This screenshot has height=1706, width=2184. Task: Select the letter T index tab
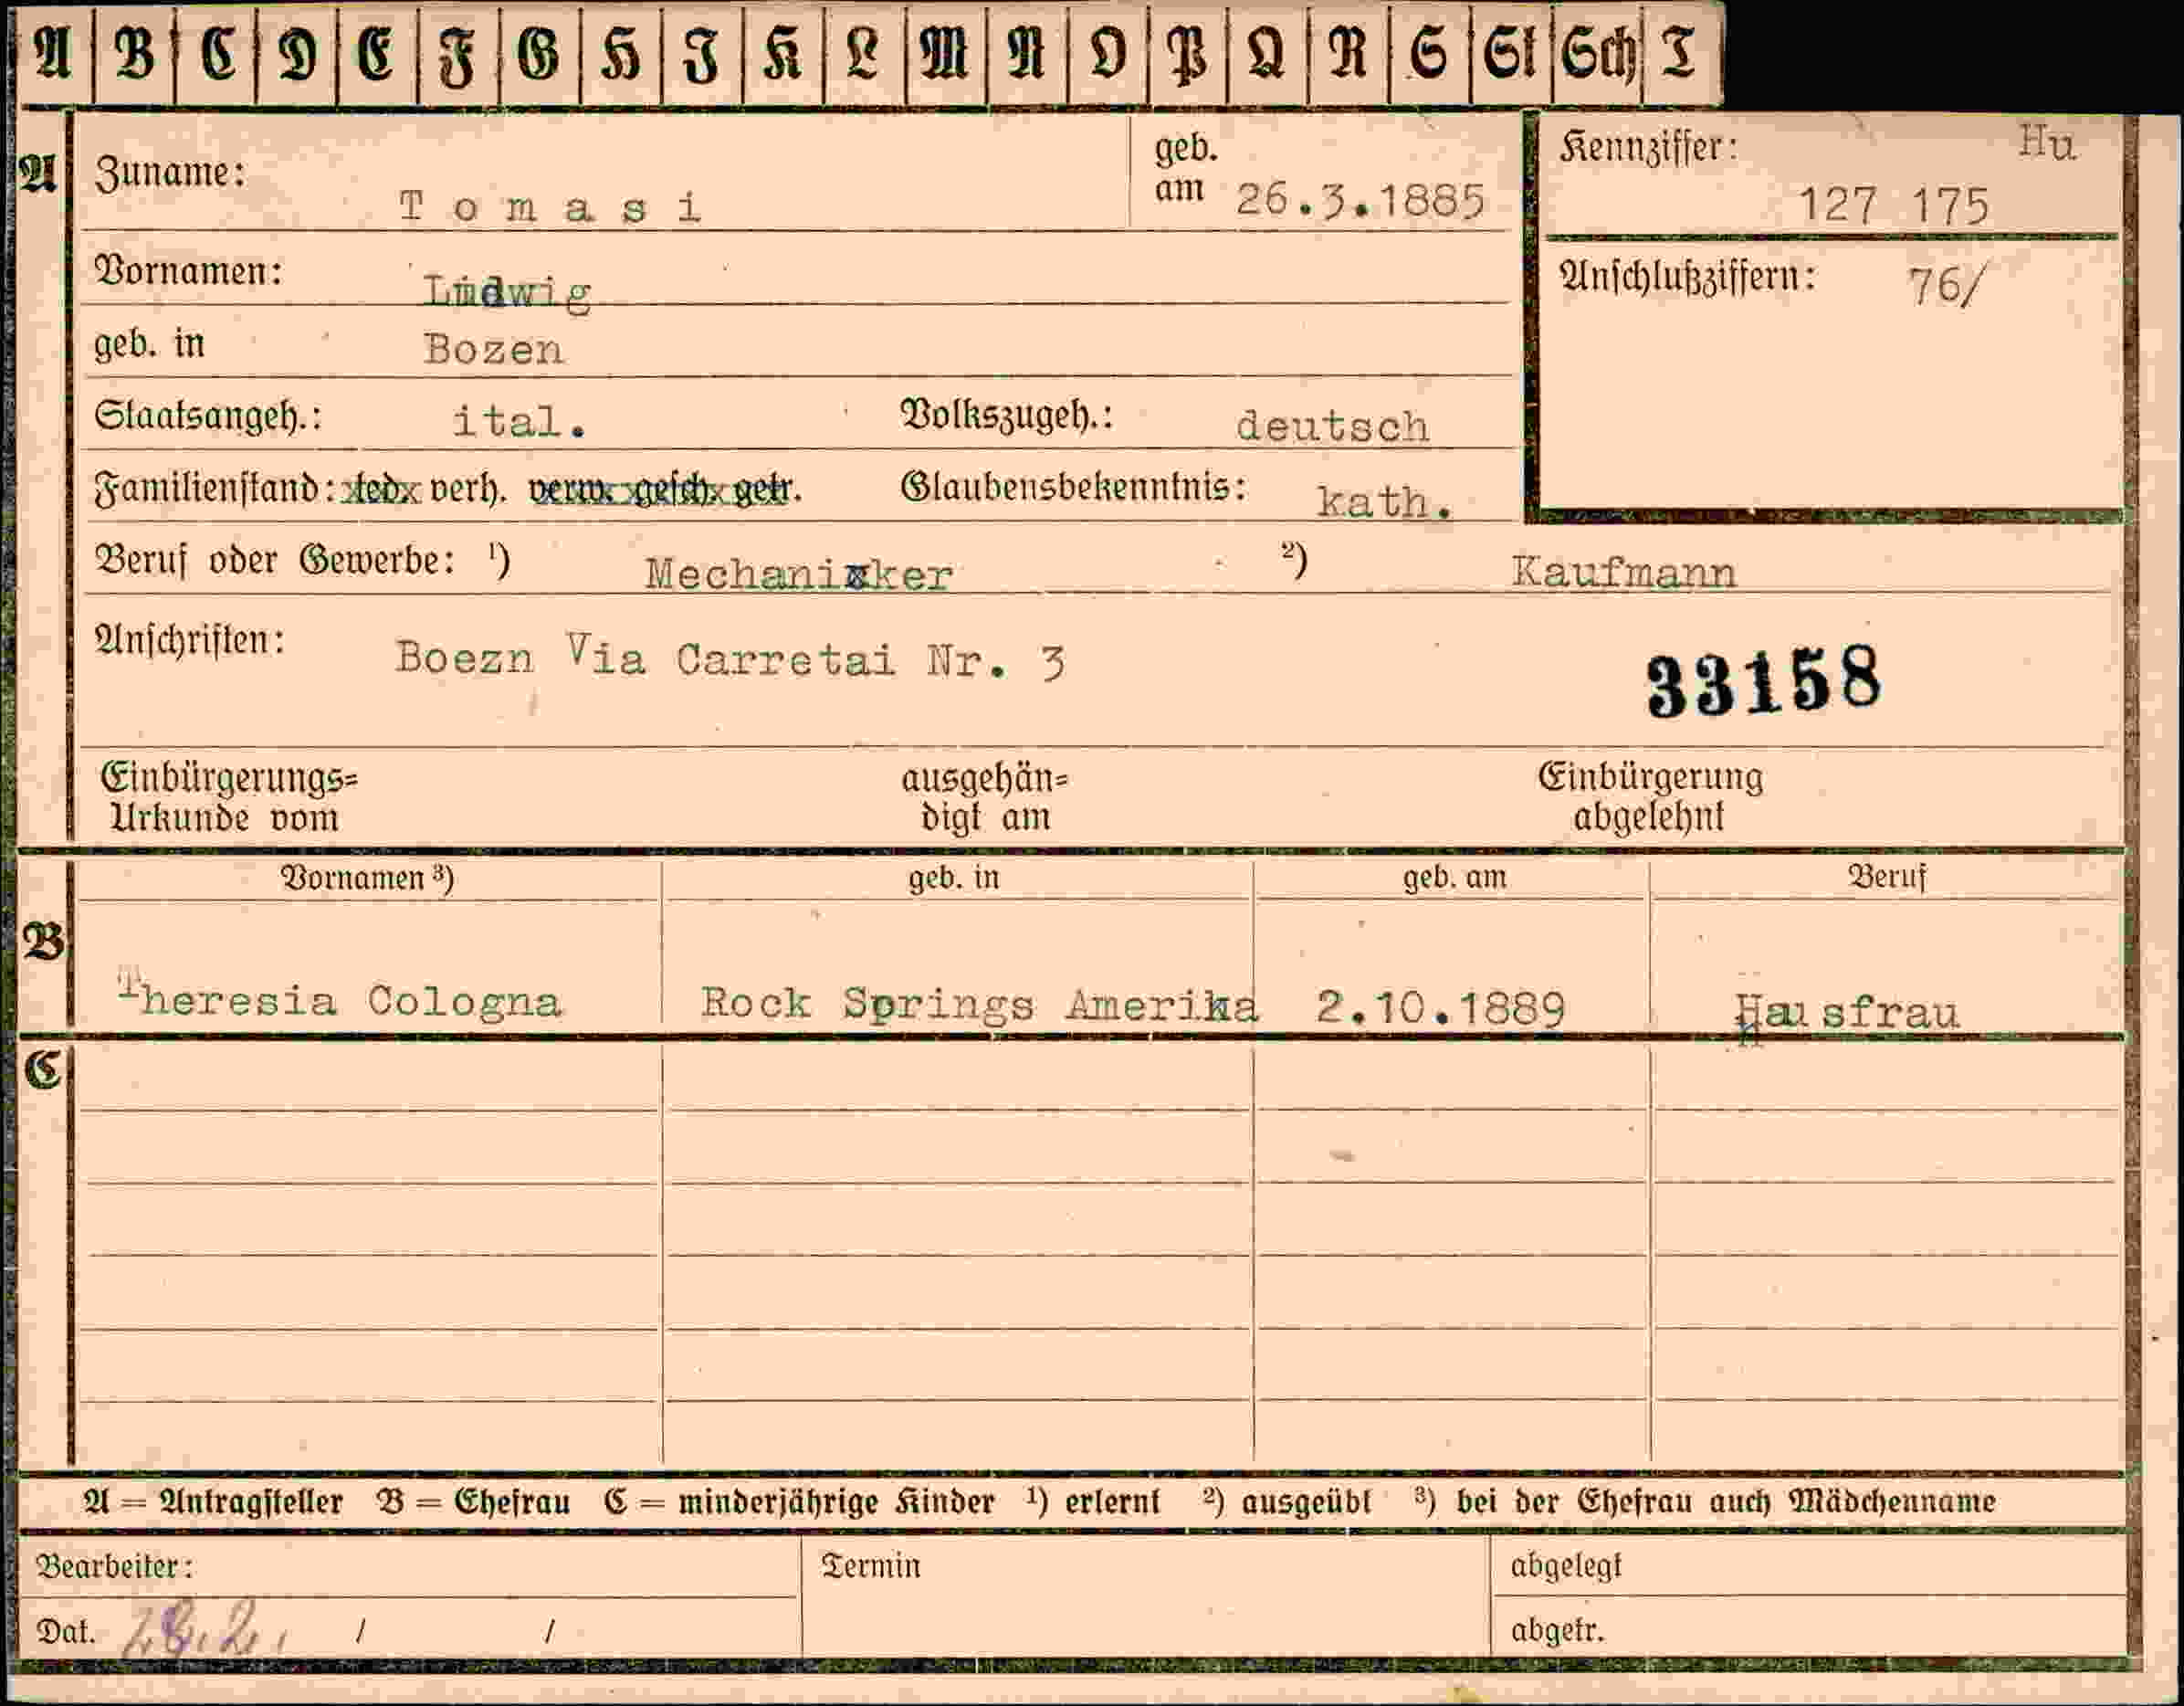pyautogui.click(x=1681, y=54)
